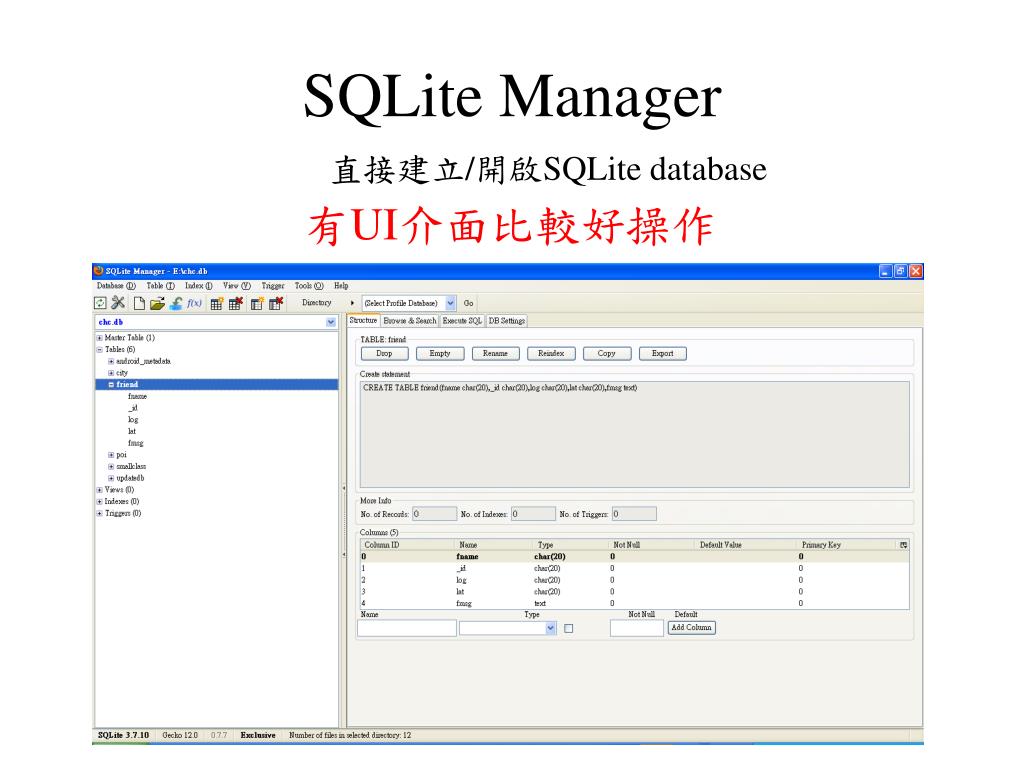This screenshot has width=1024, height=768.
Task: Switch to the Browse & Search tab
Action: [409, 321]
